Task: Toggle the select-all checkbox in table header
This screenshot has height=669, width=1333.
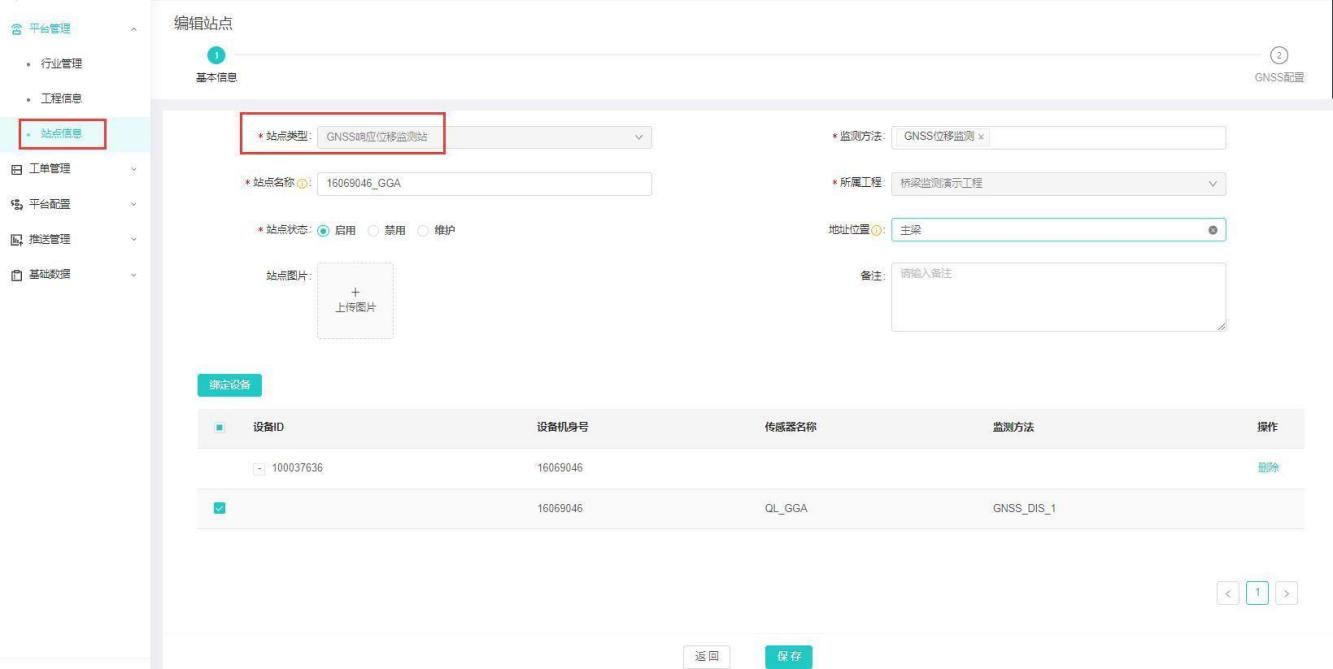Action: pyautogui.click(x=220, y=428)
